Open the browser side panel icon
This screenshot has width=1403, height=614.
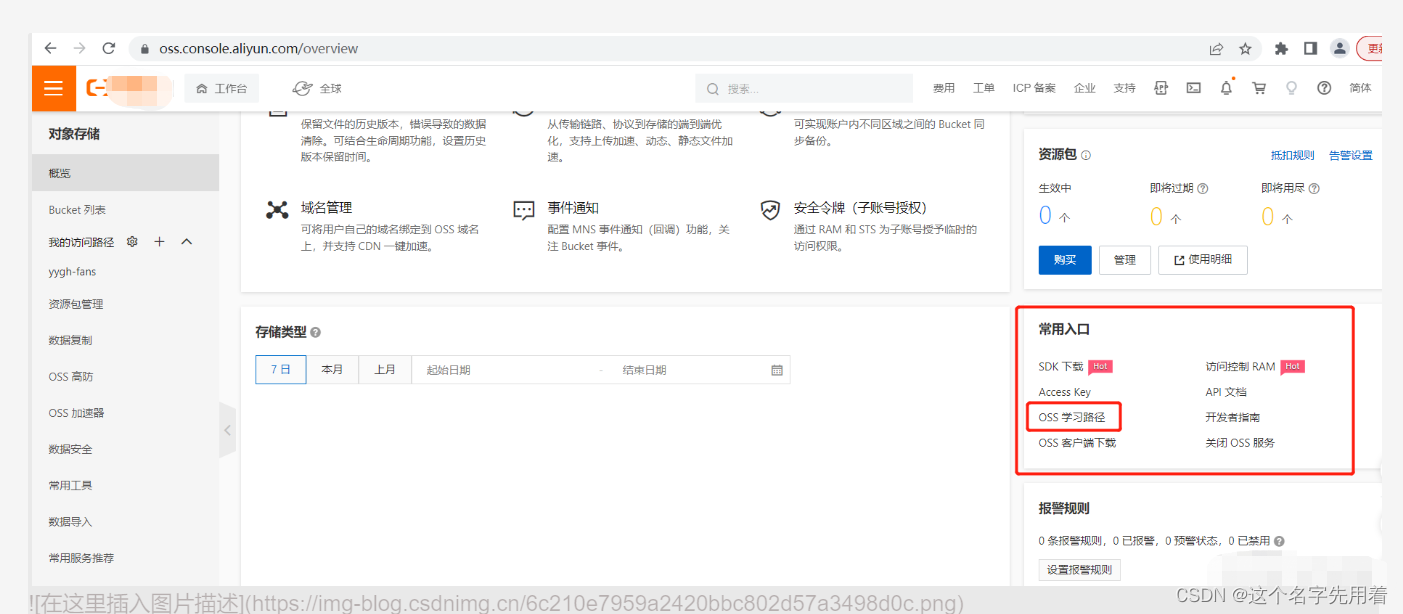click(1310, 48)
